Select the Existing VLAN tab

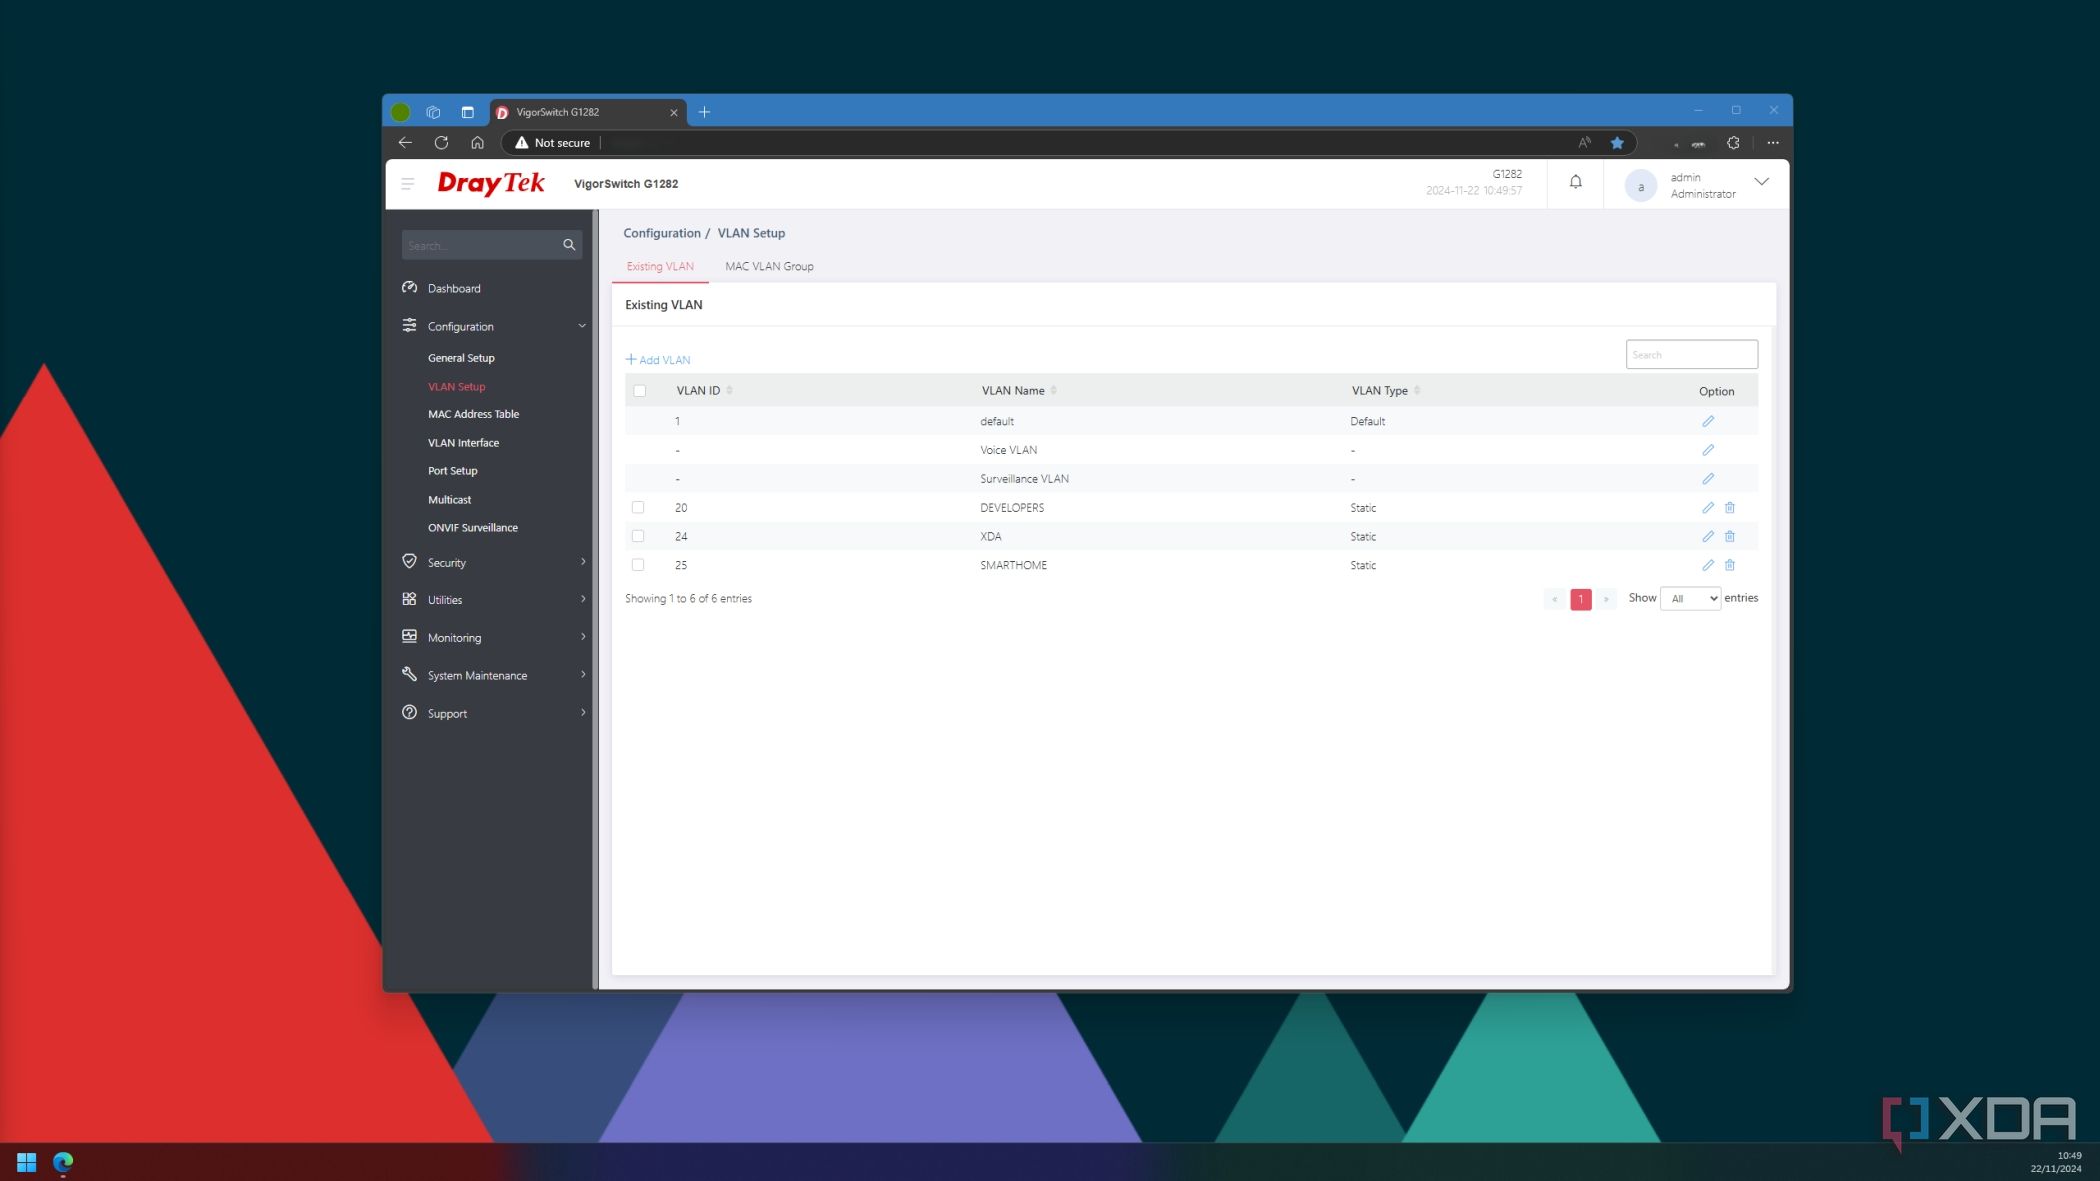[x=659, y=265]
